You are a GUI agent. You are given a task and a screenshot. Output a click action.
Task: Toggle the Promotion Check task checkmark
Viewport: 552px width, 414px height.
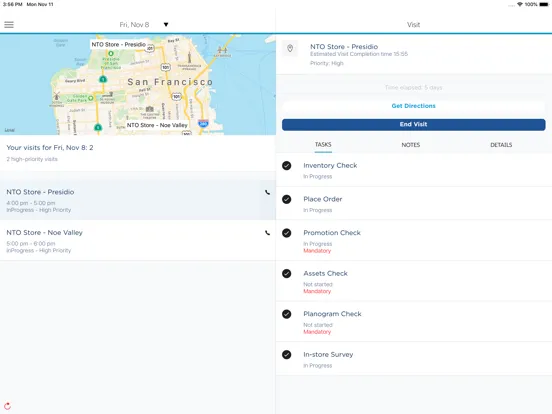pyautogui.click(x=287, y=233)
